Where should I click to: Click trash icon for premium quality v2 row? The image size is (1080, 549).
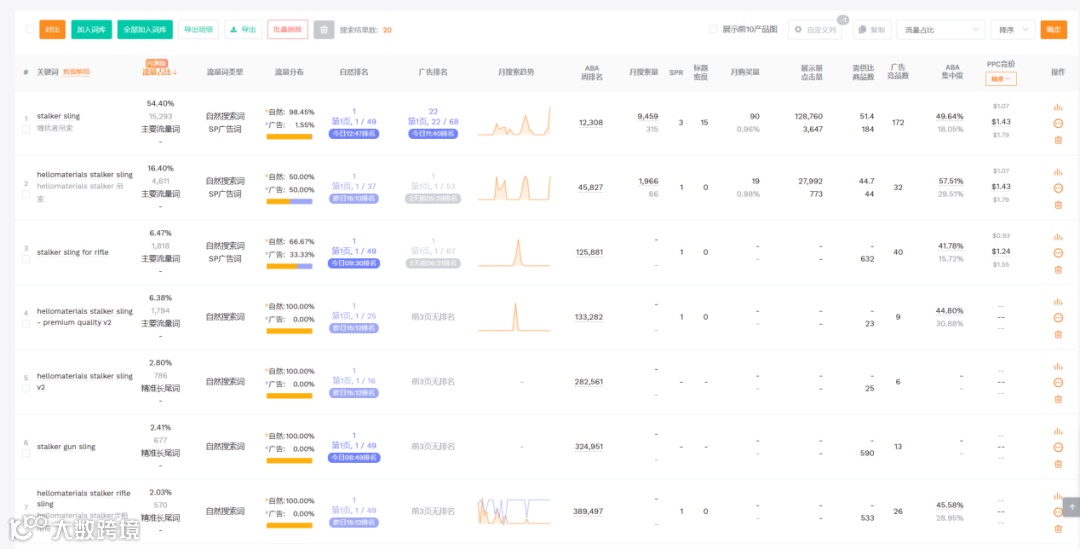1058,334
